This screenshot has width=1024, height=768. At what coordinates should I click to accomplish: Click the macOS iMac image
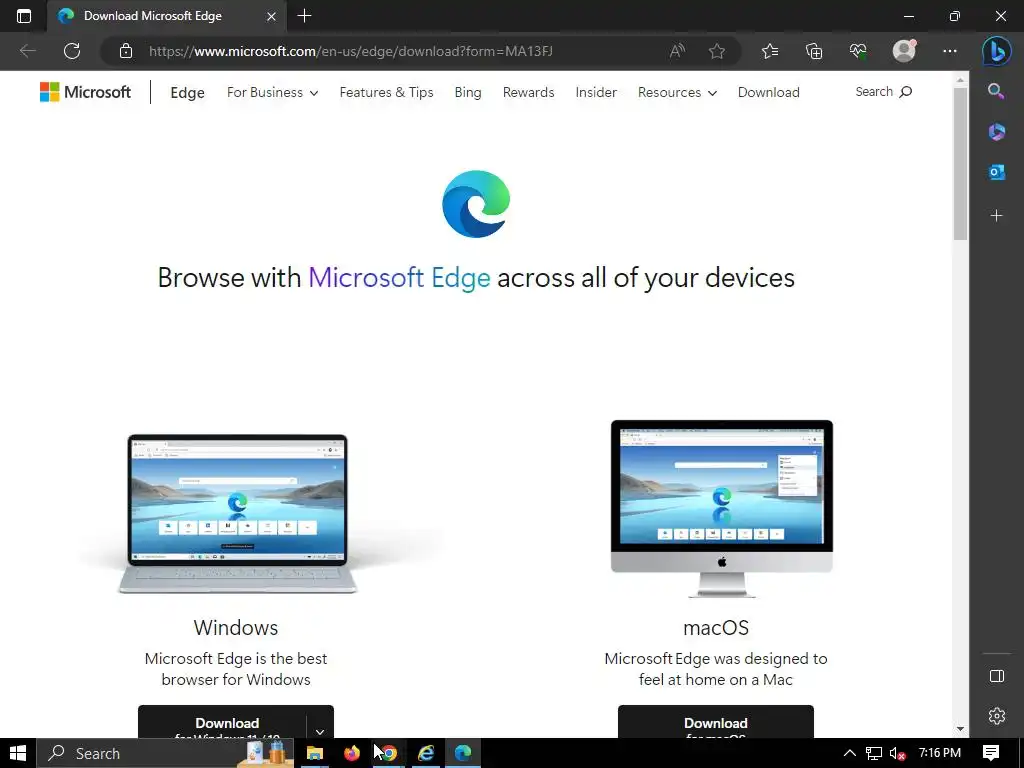tap(722, 508)
